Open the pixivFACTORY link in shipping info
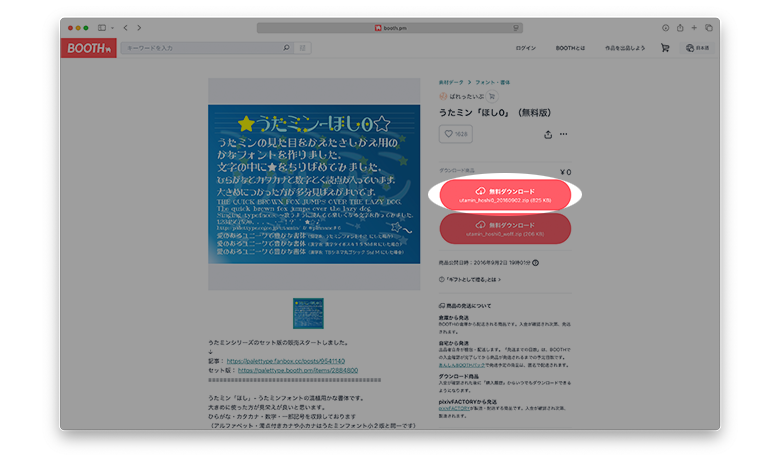This screenshot has width=780, height=455. (x=454, y=408)
